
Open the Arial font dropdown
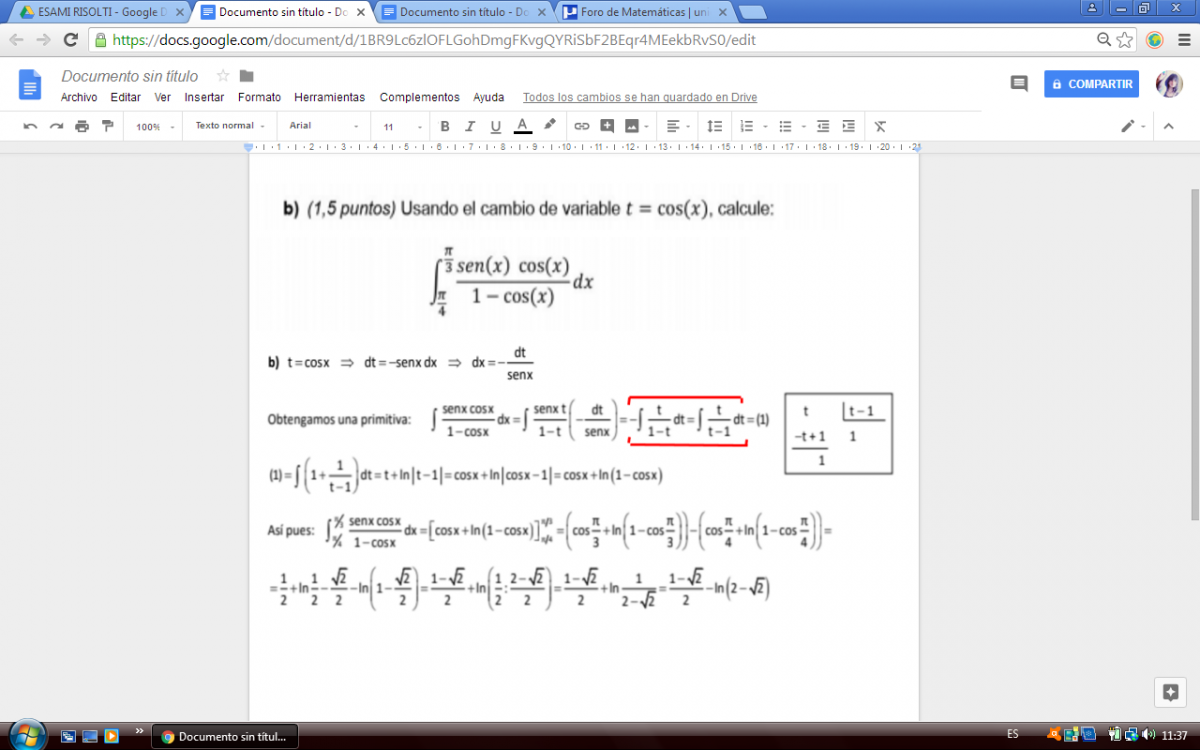(x=323, y=126)
